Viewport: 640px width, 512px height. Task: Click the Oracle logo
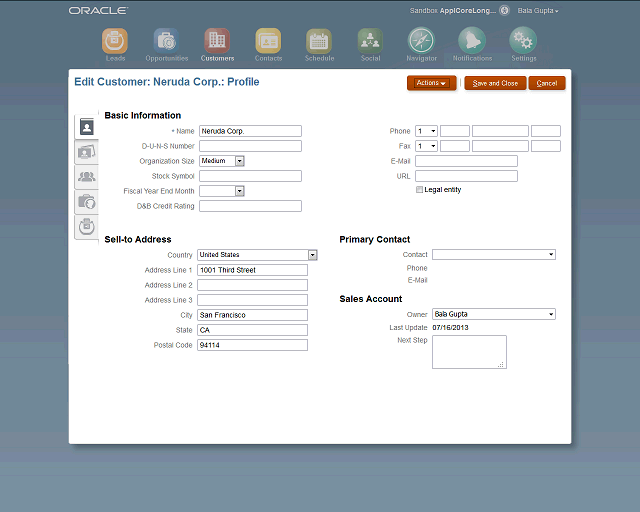pyautogui.click(x=98, y=11)
